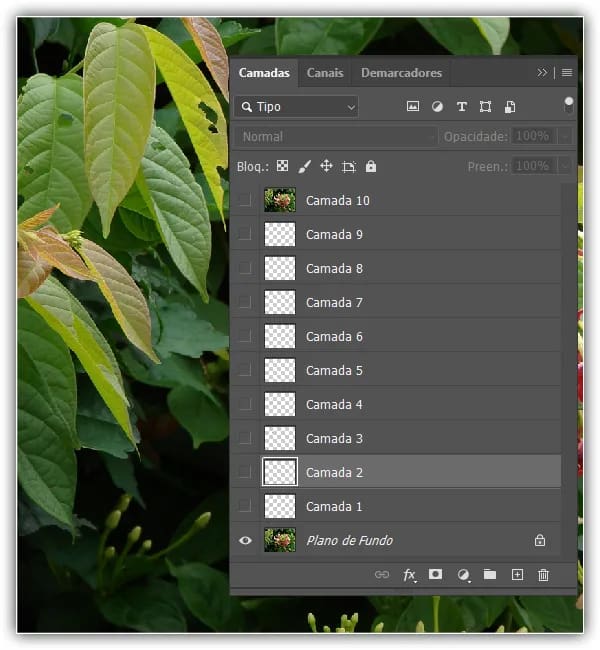Lock transparent pixels icon
Image resolution: width=600 pixels, height=650 pixels.
(x=282, y=166)
